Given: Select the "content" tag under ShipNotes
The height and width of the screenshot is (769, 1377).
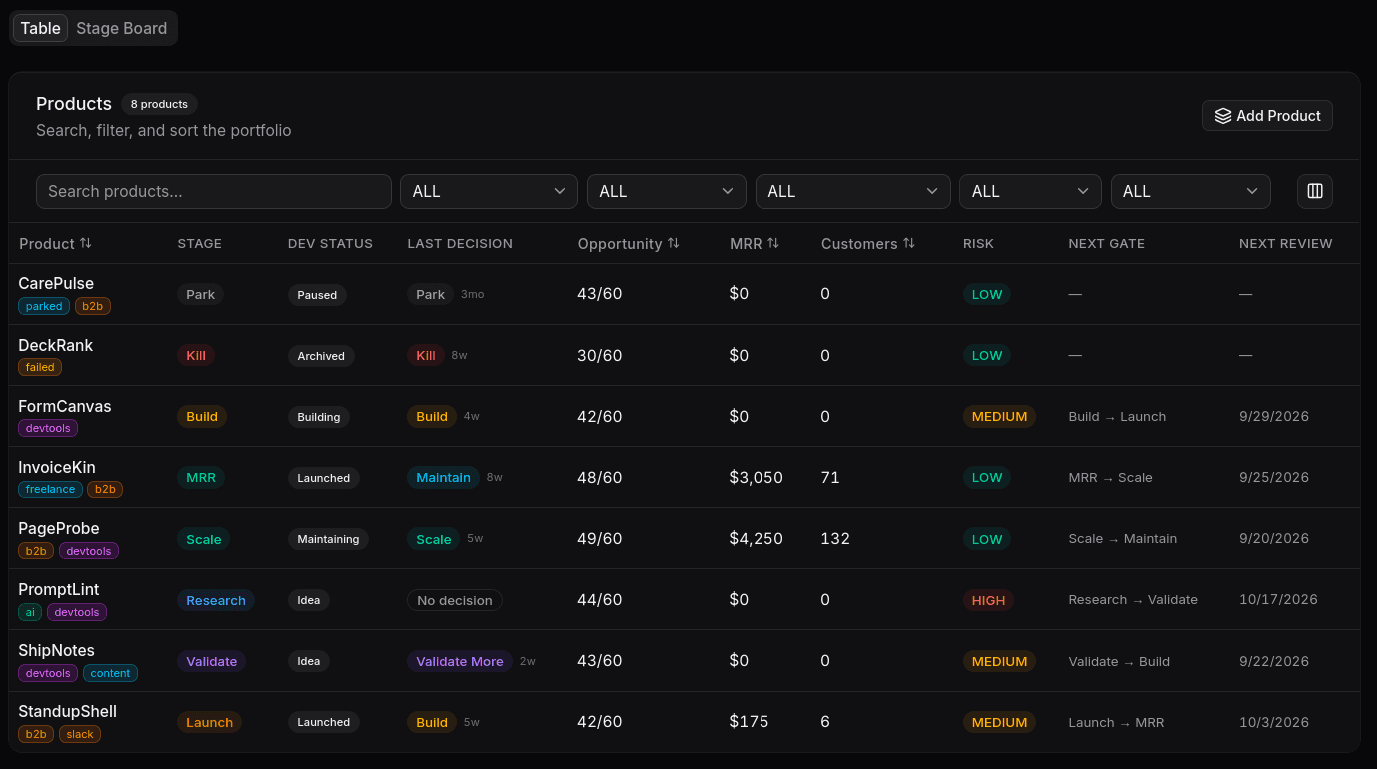Looking at the screenshot, I should 110,673.
